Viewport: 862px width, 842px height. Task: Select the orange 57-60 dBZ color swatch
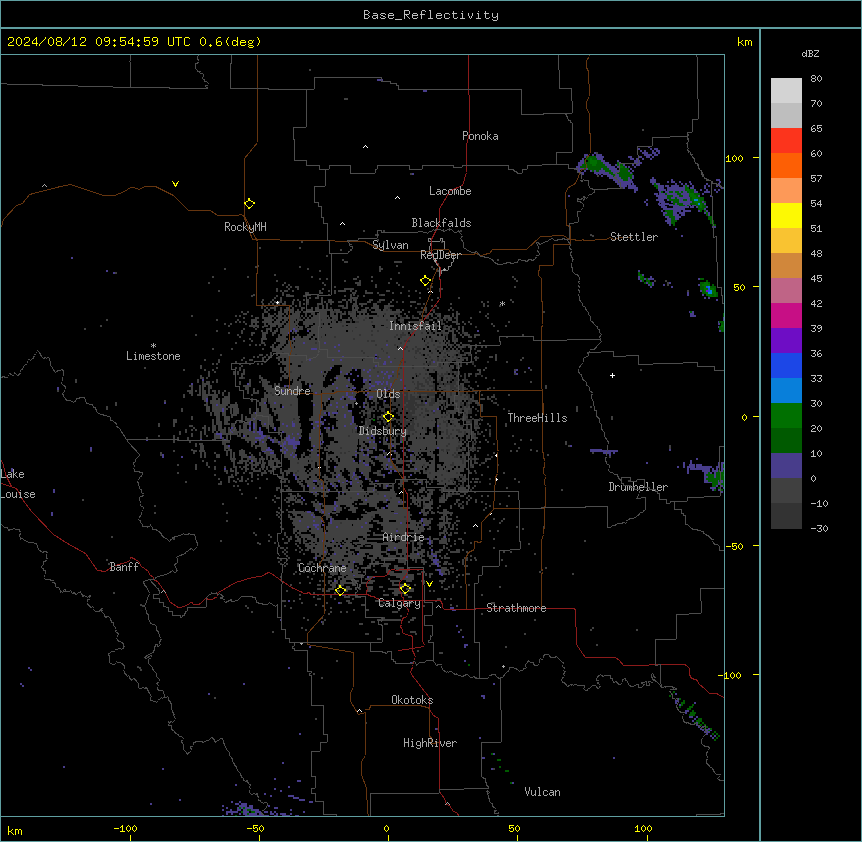786,165
